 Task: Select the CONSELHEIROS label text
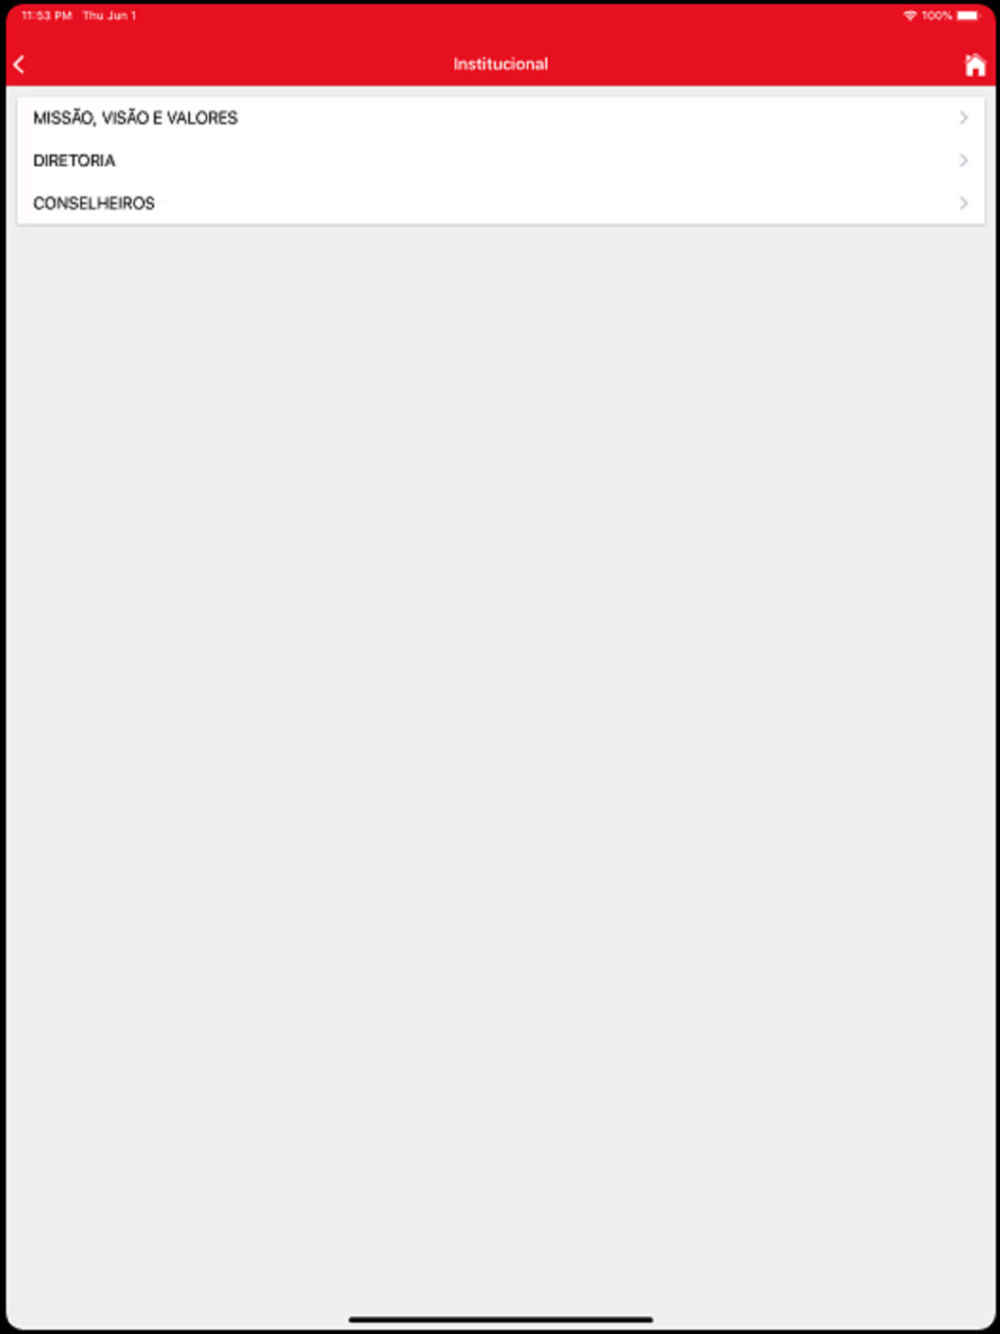pyautogui.click(x=94, y=203)
